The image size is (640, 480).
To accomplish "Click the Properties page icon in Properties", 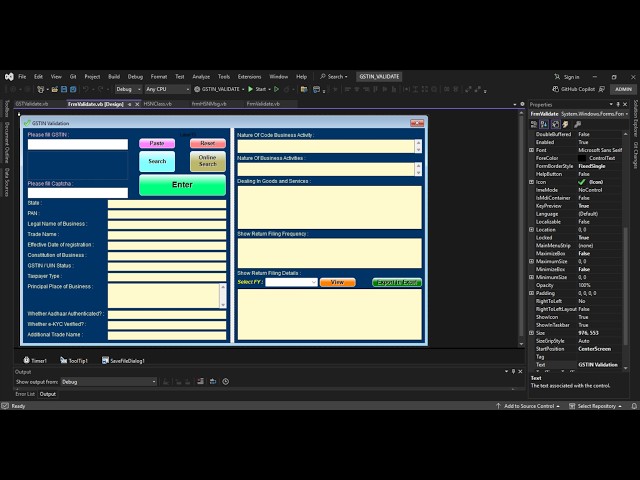I will click(x=555, y=124).
